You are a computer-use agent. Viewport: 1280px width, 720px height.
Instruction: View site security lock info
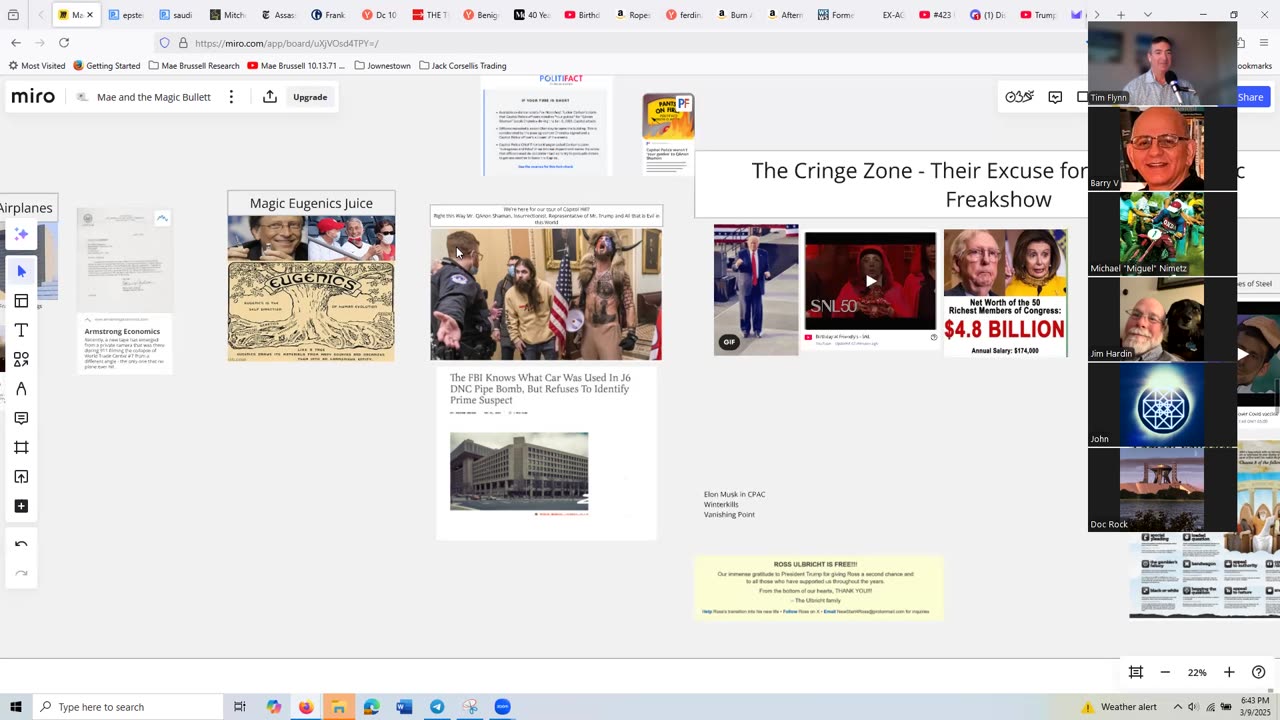[x=183, y=43]
